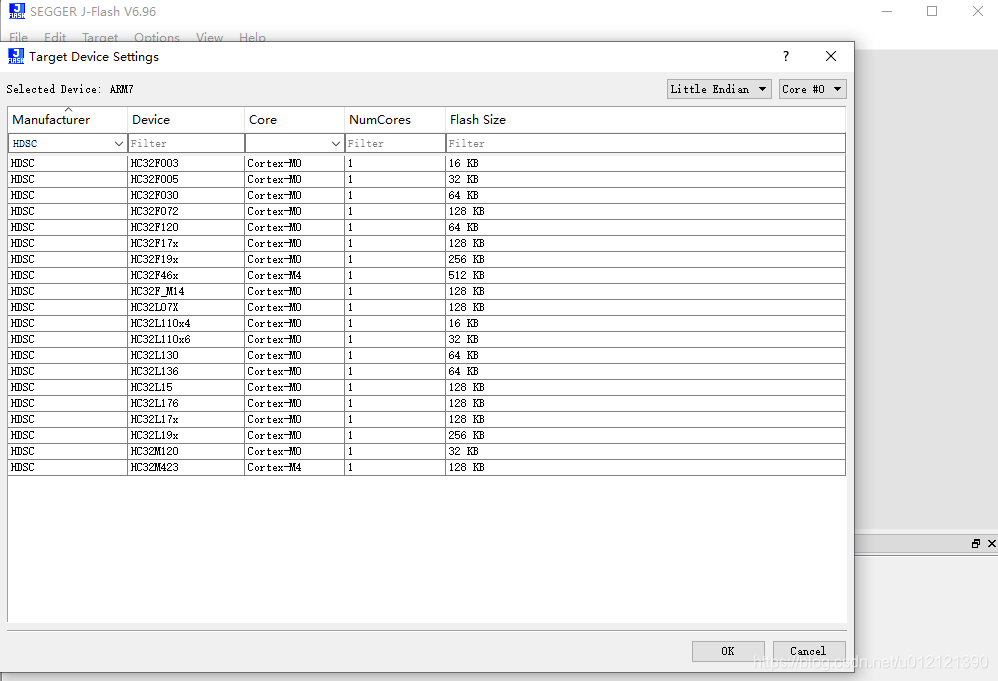Select the HC32F17x device row
Image resolution: width=998 pixels, height=681 pixels.
click(x=426, y=243)
